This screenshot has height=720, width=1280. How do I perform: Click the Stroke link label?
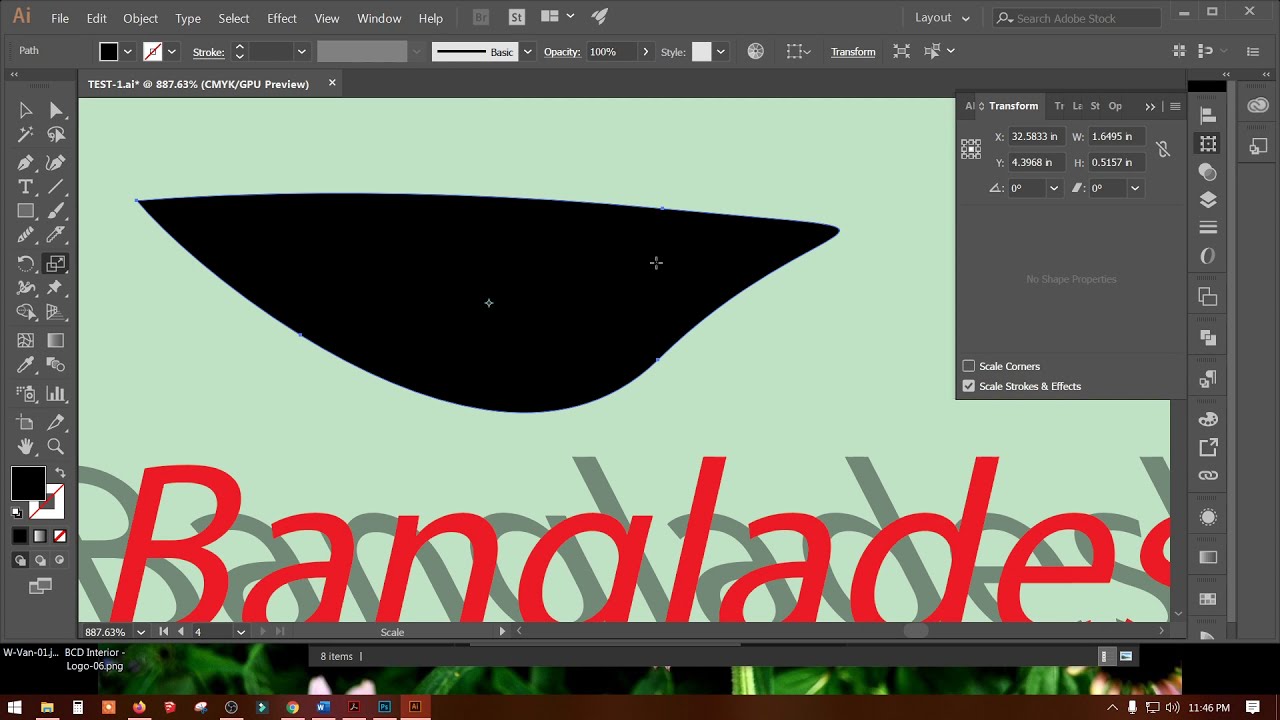point(208,52)
